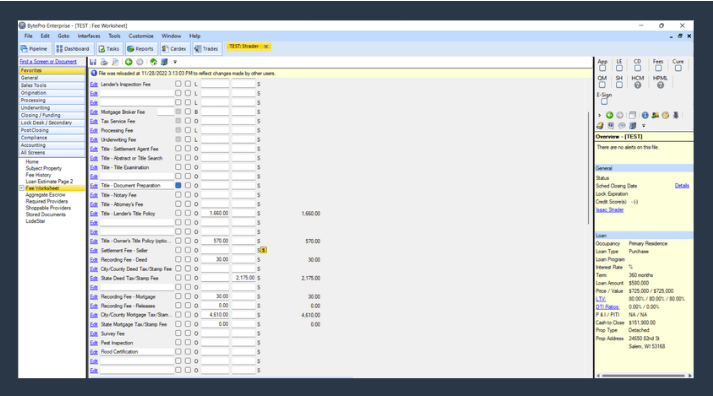Viewport: 713px width, 396px height.
Task: Click the Find a Screen or Document link
Action: coord(48,61)
